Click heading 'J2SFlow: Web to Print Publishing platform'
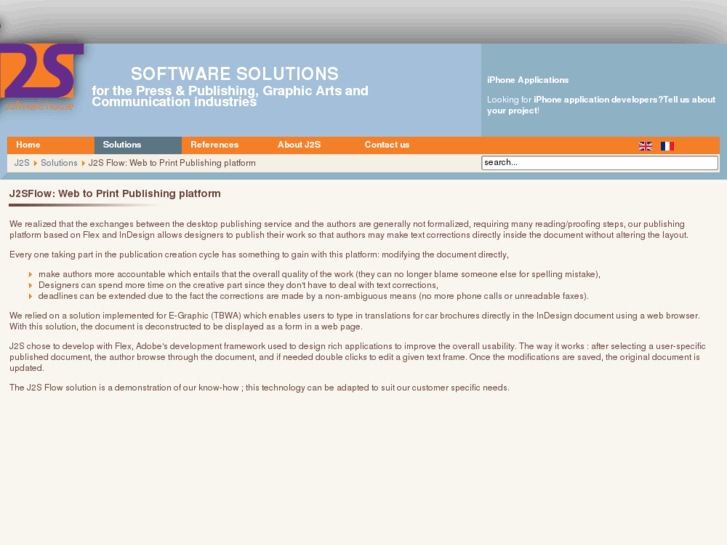Viewport: 727px width, 545px height. click(x=115, y=193)
